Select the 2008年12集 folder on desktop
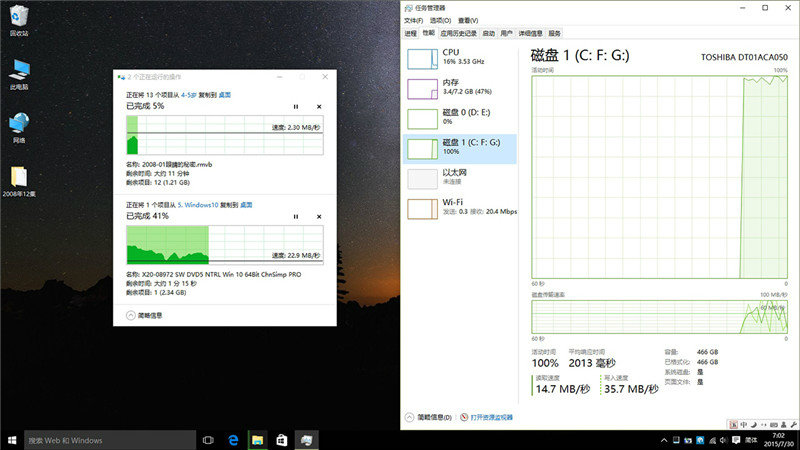 coord(18,181)
